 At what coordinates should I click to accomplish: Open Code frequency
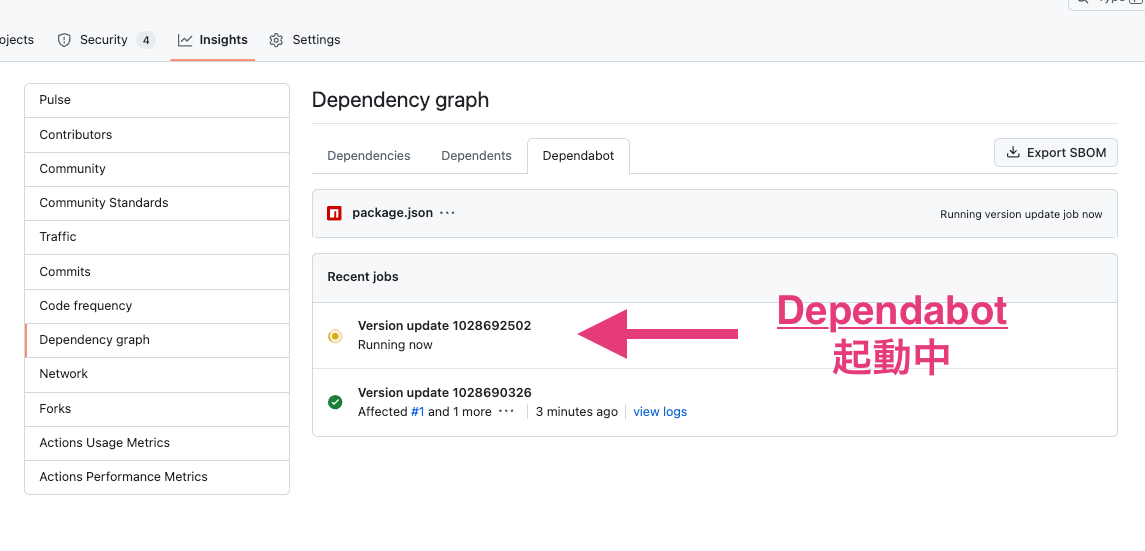[157, 306]
